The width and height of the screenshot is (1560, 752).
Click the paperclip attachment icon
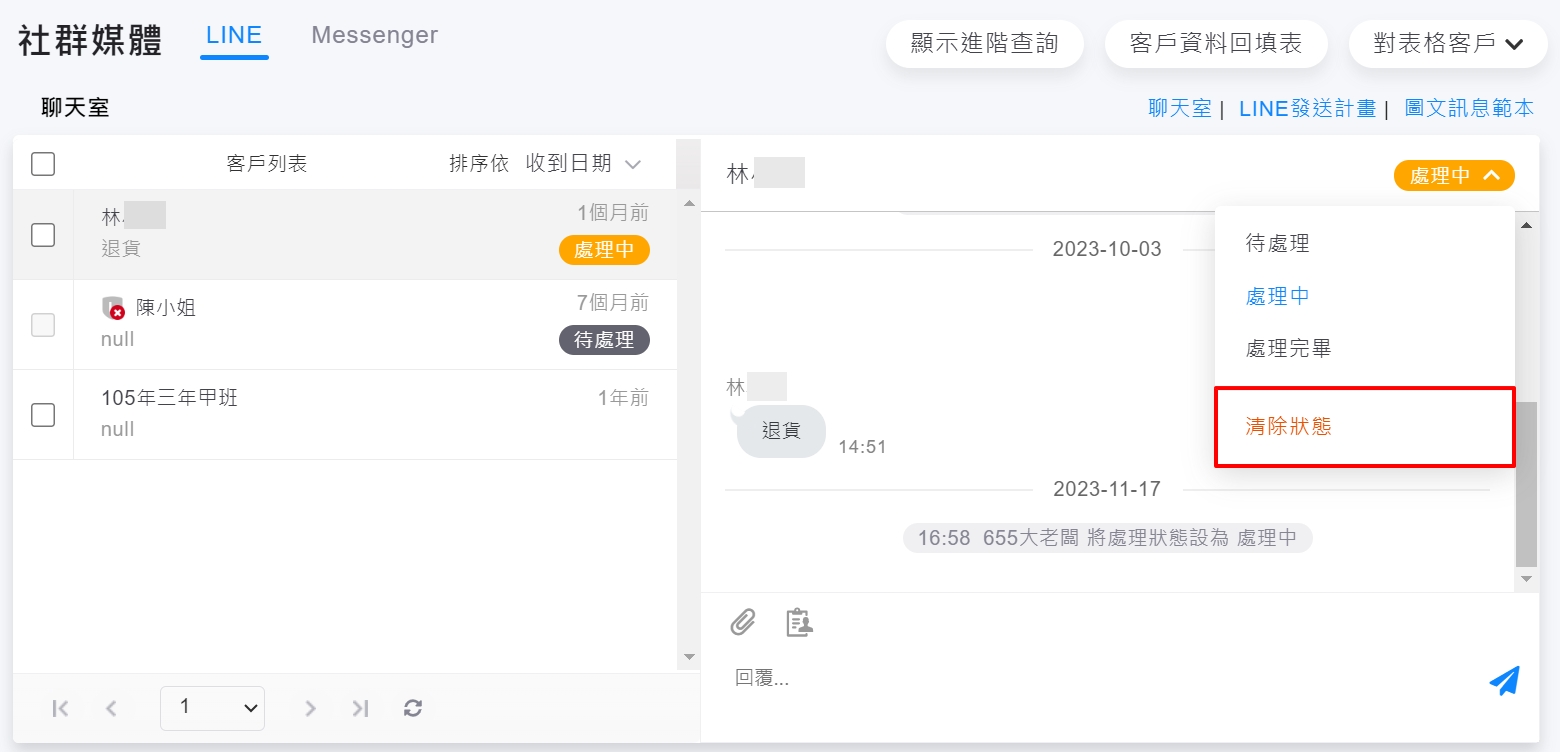pos(742,622)
